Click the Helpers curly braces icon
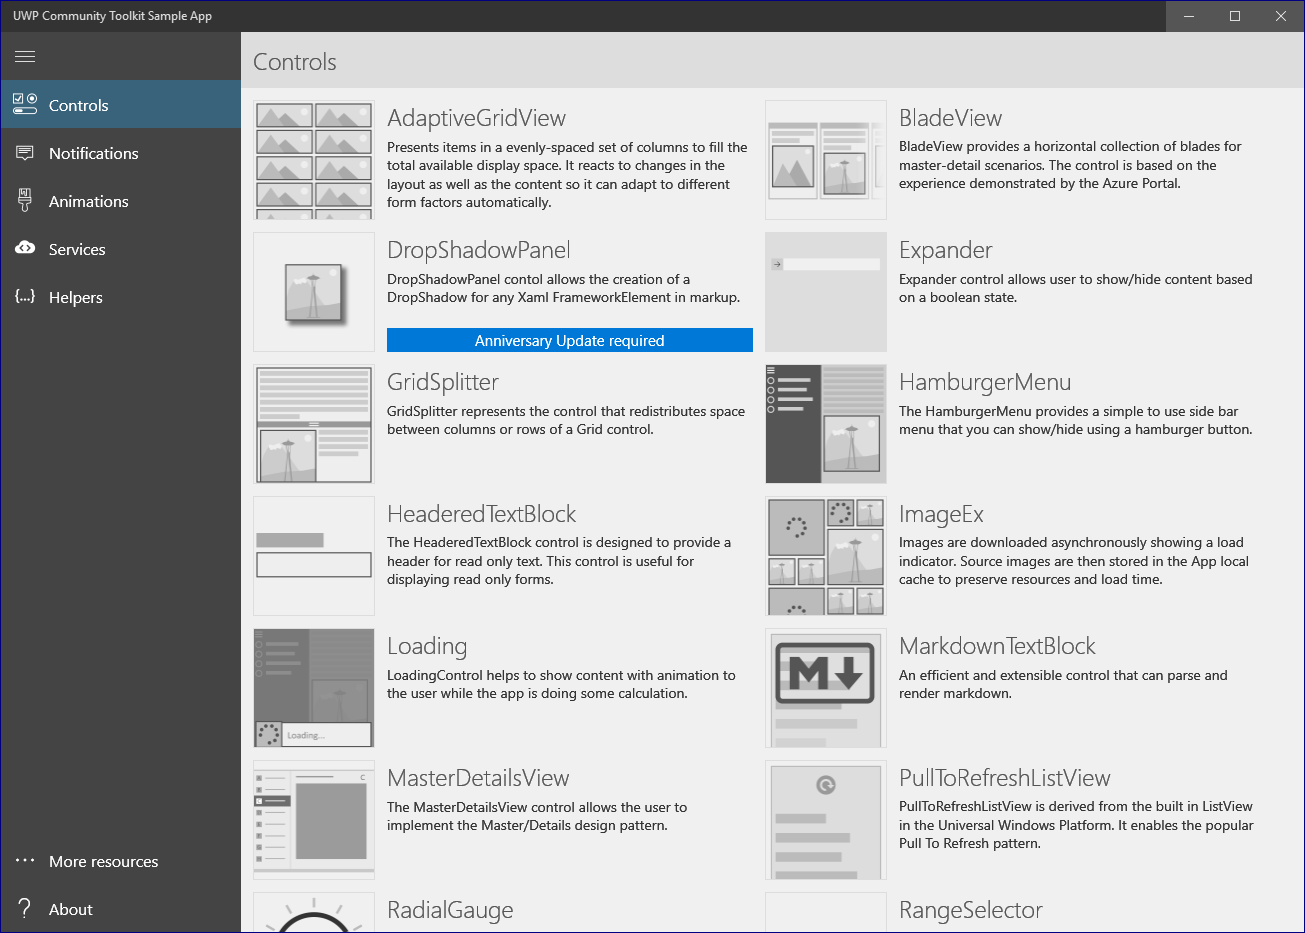 tap(25, 297)
